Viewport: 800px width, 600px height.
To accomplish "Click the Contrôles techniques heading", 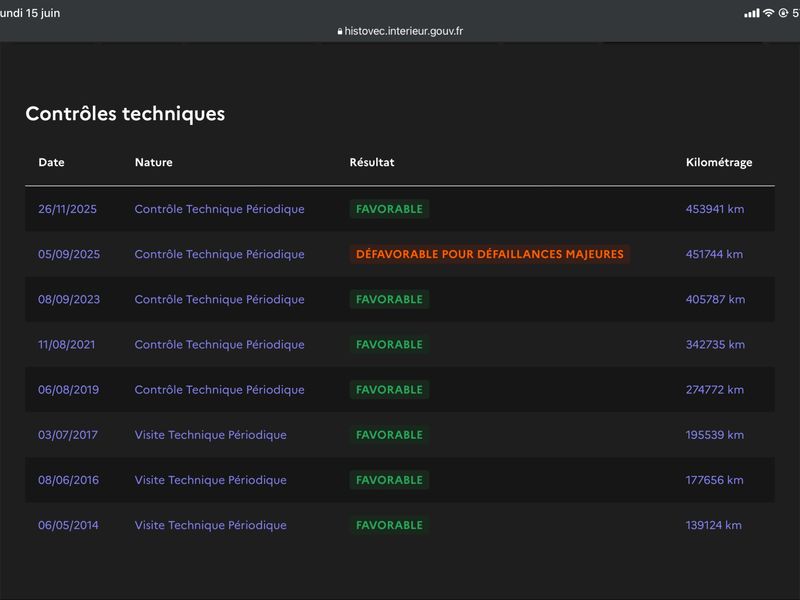I will tap(125, 114).
